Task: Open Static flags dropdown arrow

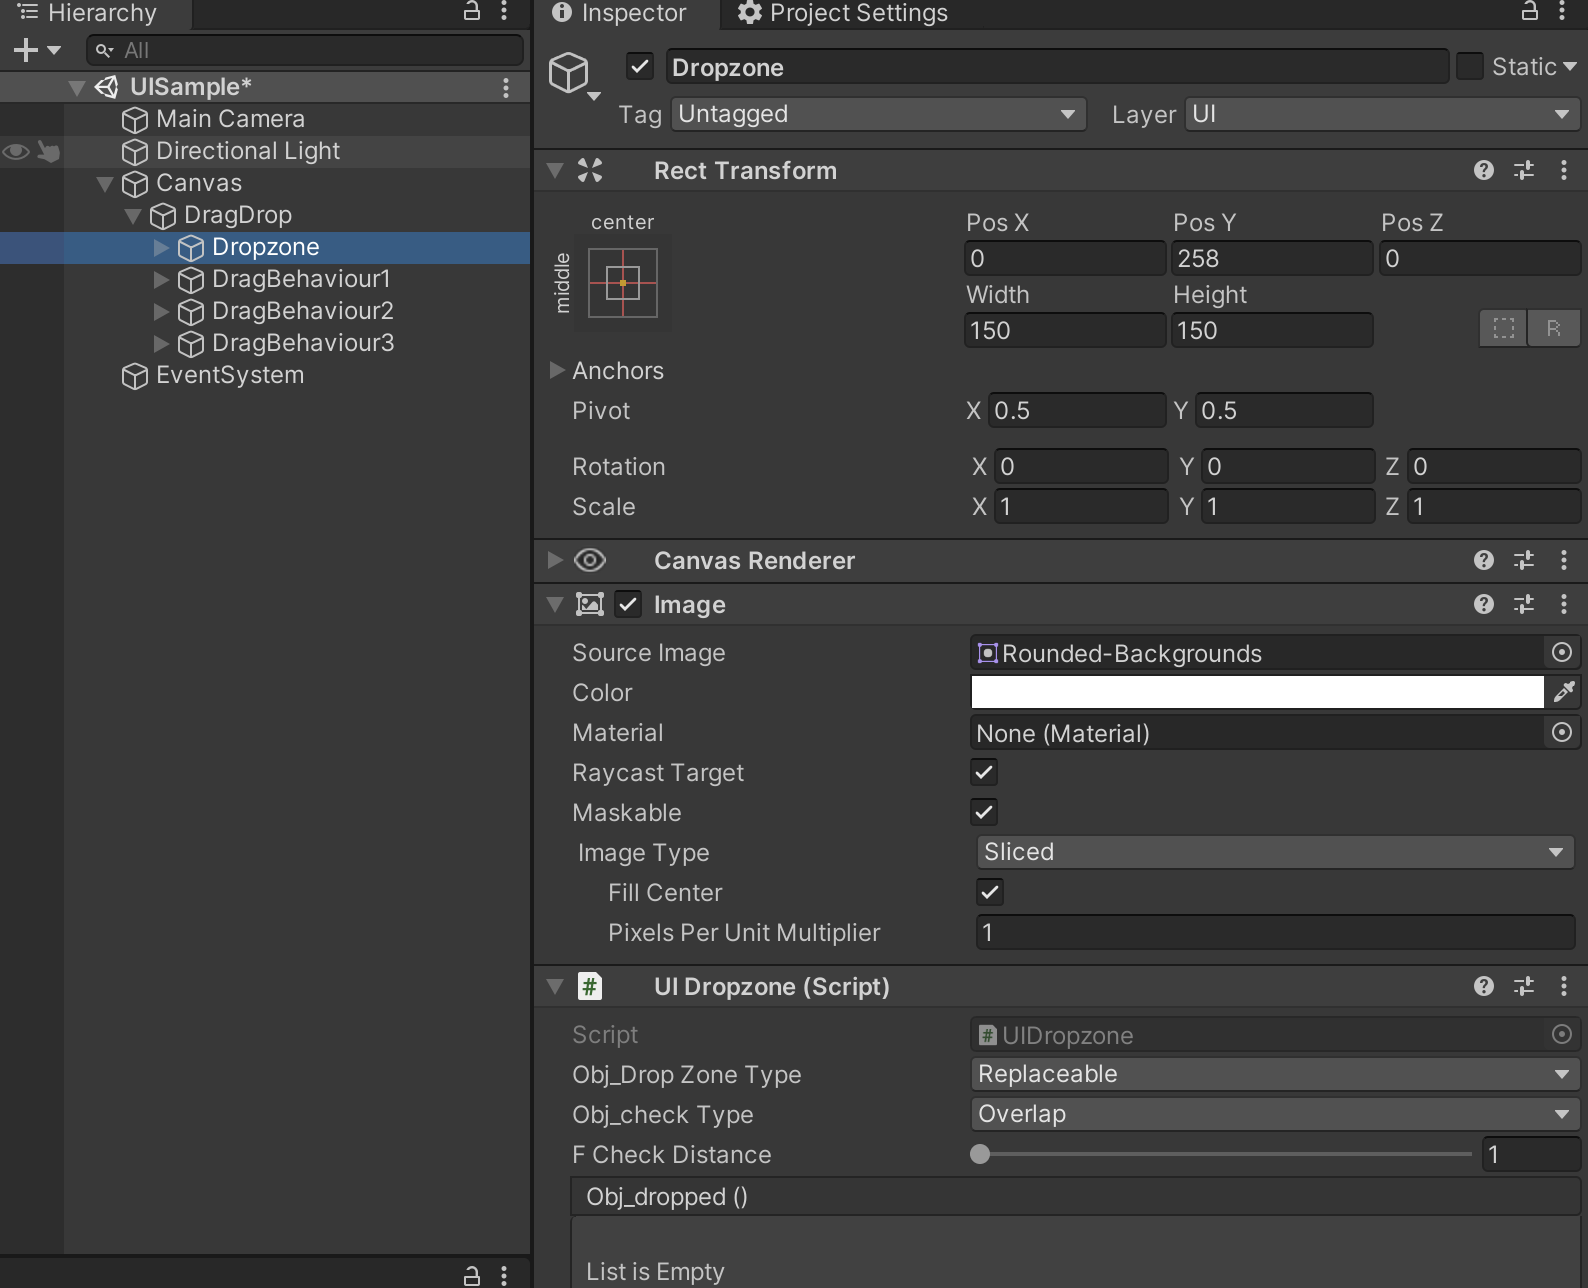Action: click(x=1570, y=67)
